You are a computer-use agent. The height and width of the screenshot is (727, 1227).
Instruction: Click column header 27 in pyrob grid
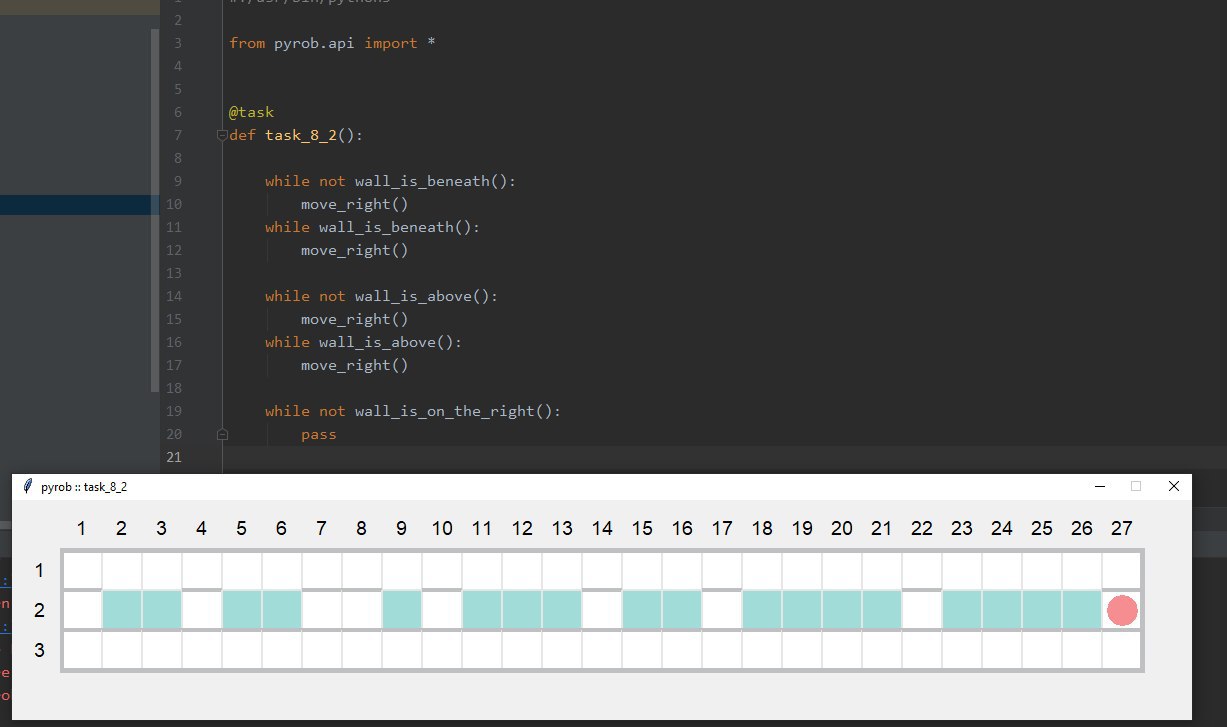tap(1122, 528)
